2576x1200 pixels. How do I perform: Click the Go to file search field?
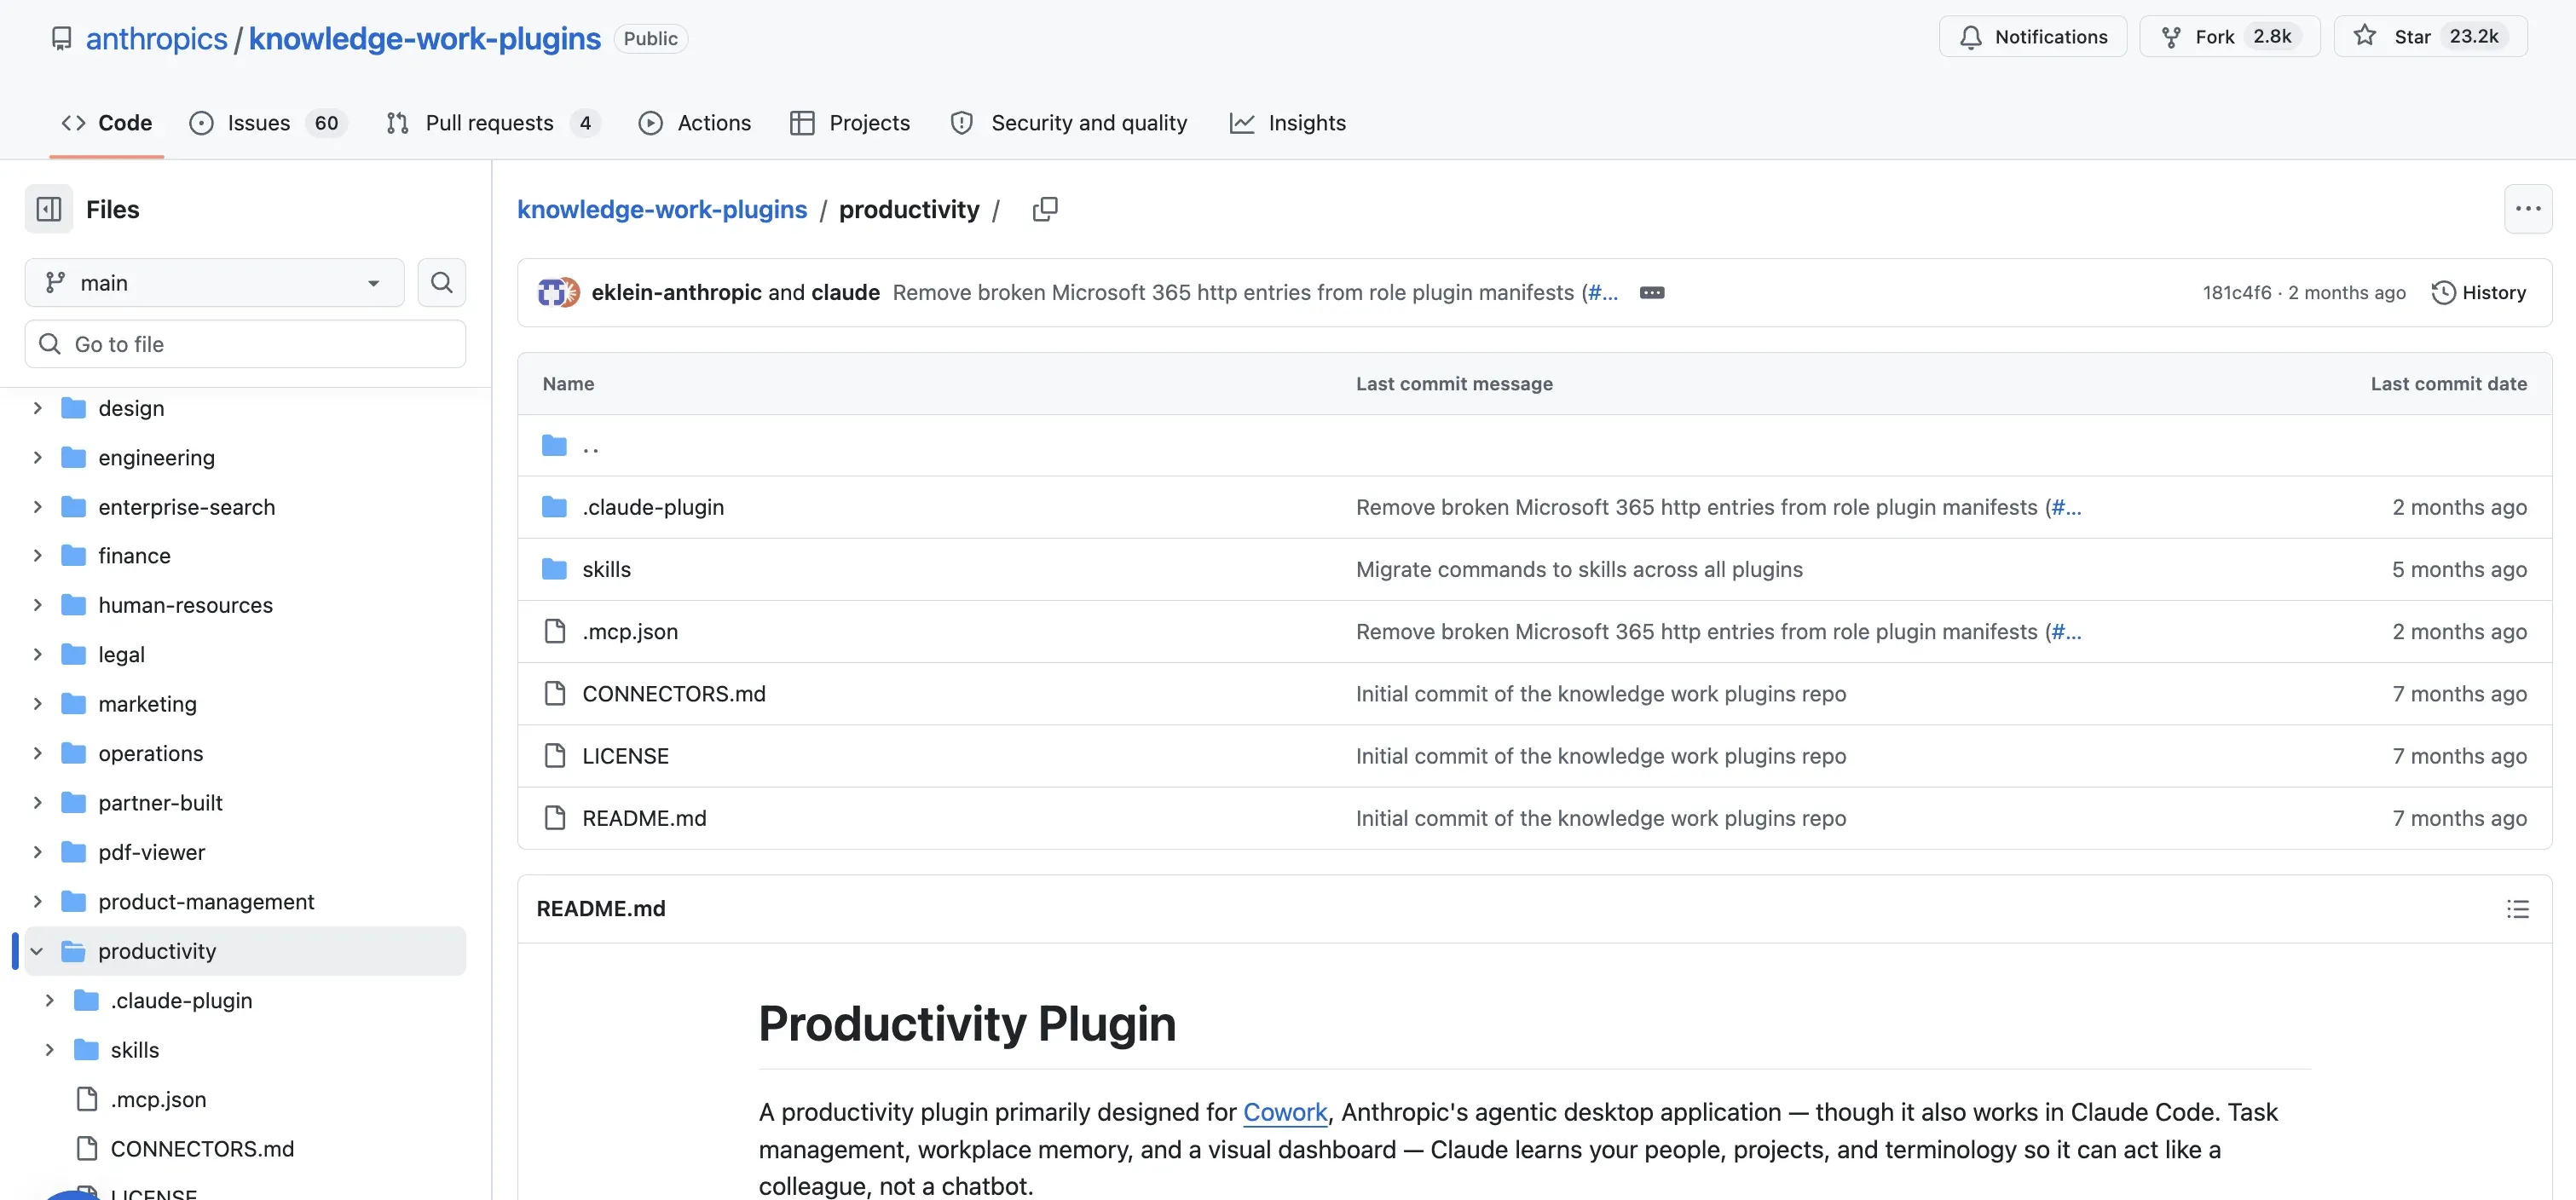(x=245, y=344)
